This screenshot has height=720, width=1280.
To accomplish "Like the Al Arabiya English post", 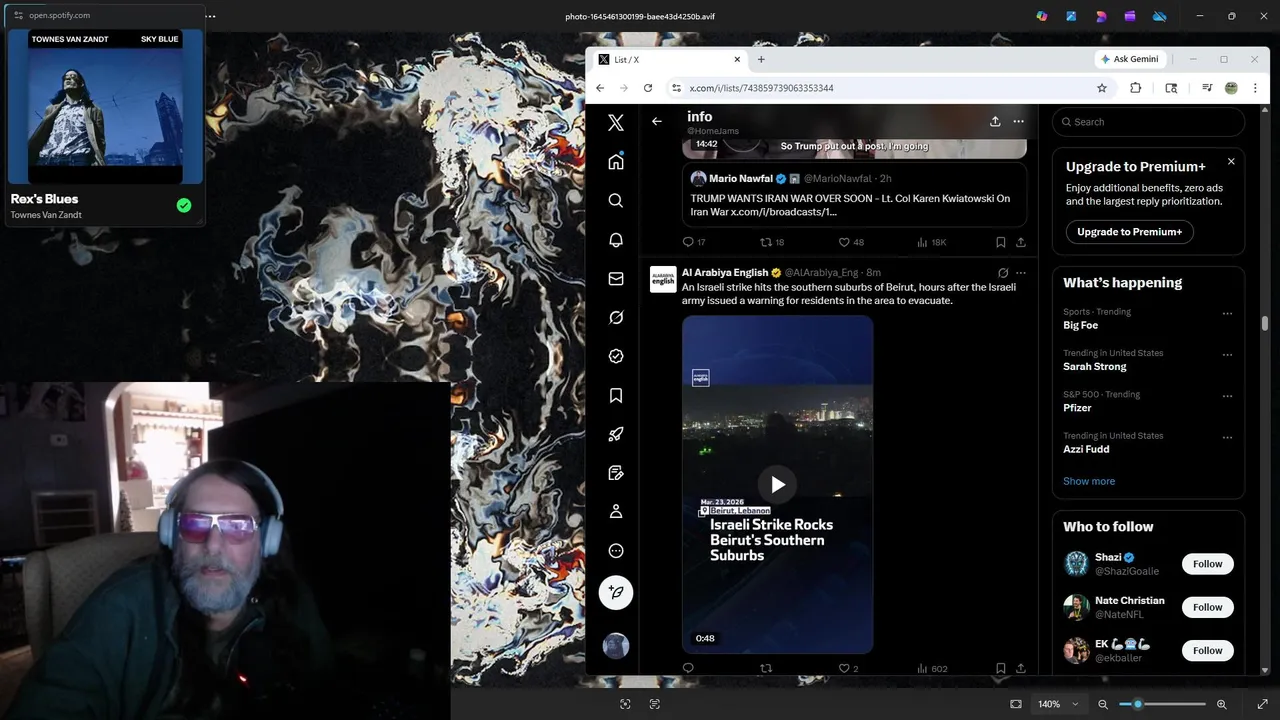I will pos(844,668).
